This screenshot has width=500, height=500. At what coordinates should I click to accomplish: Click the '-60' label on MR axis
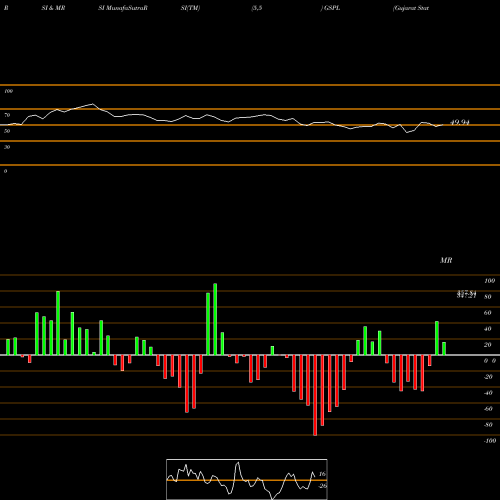[488, 409]
